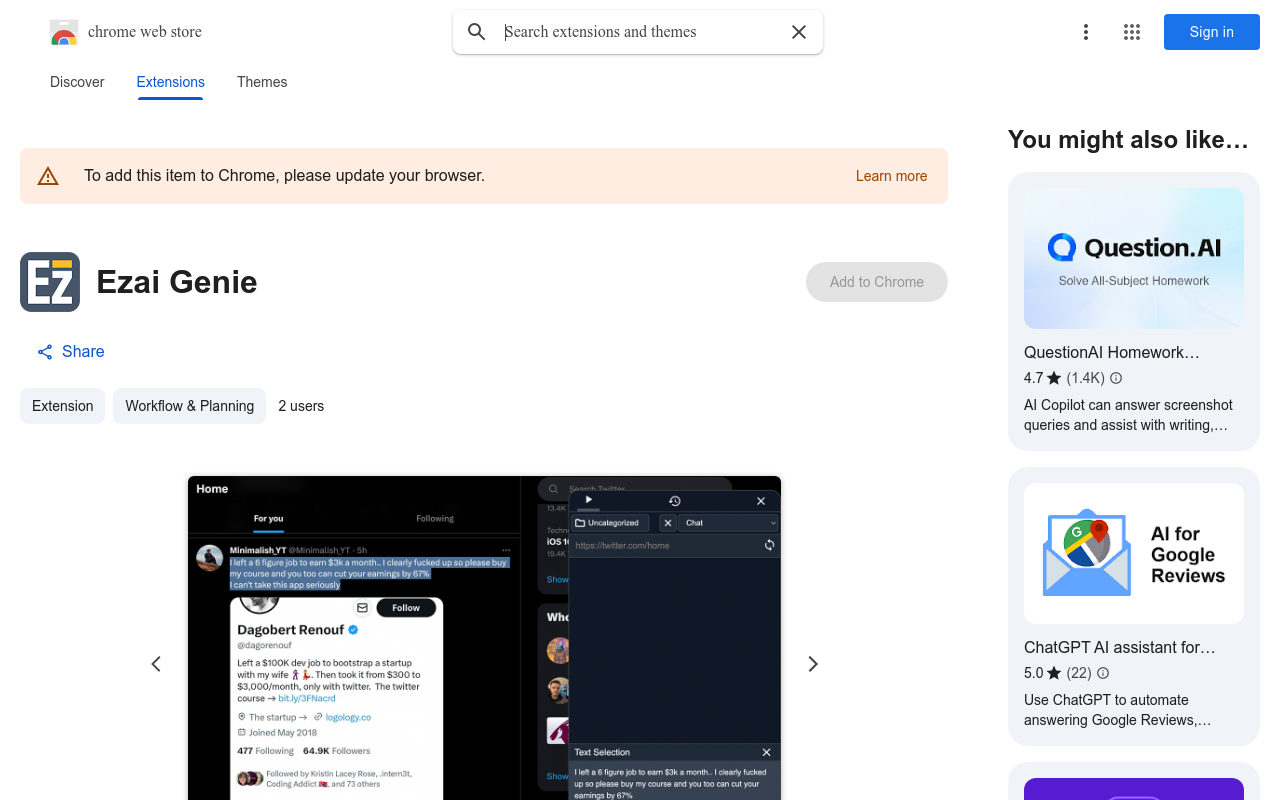Image resolution: width=1280 pixels, height=800 pixels.
Task: Click the Add to Chrome button
Action: (x=877, y=282)
